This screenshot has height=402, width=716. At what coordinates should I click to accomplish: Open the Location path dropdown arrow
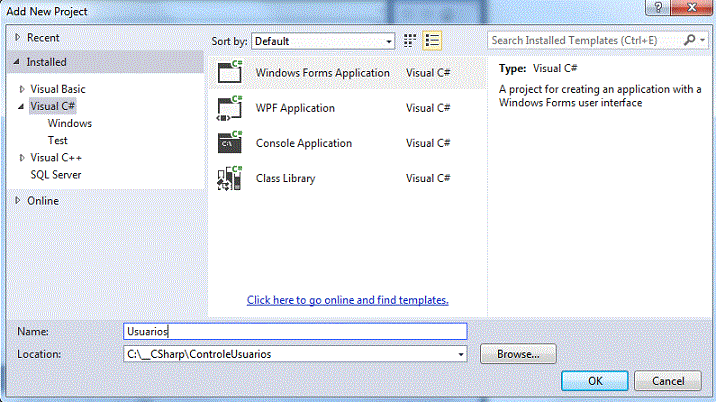click(461, 354)
